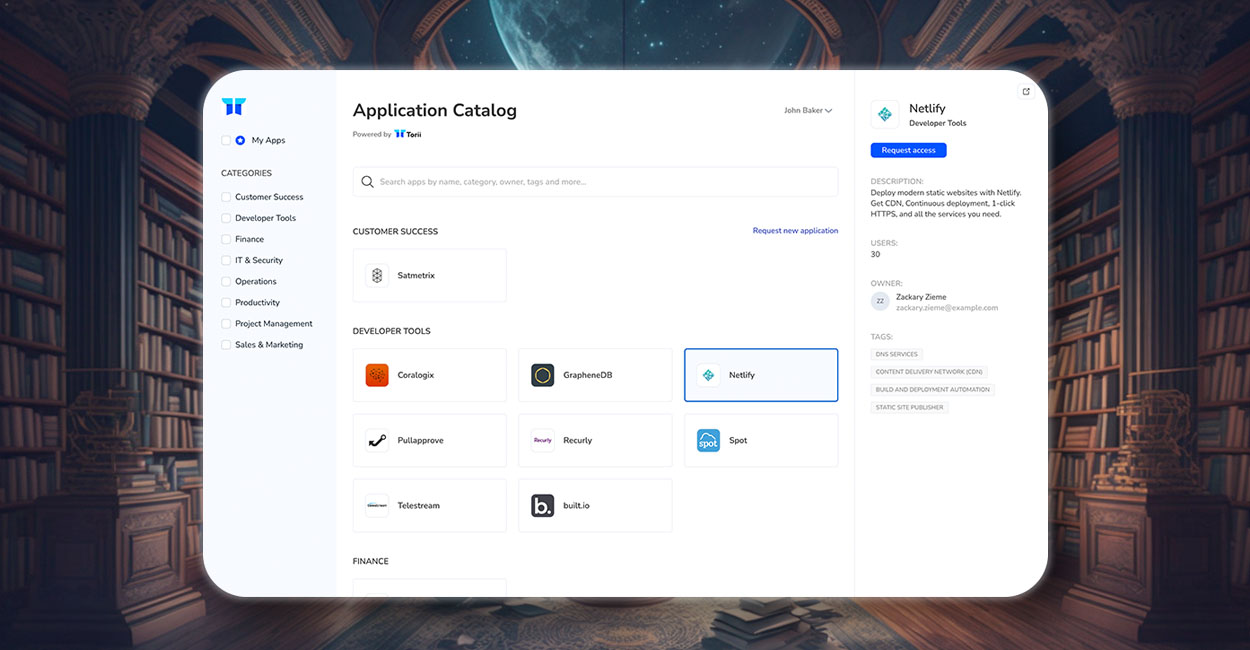Open the built.io app card
1250x650 pixels.
pos(595,505)
